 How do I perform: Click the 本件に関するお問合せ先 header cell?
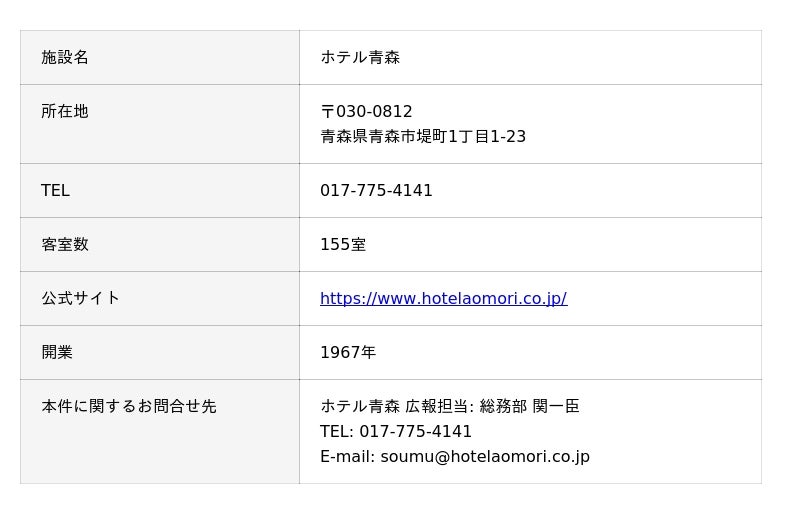tap(128, 406)
